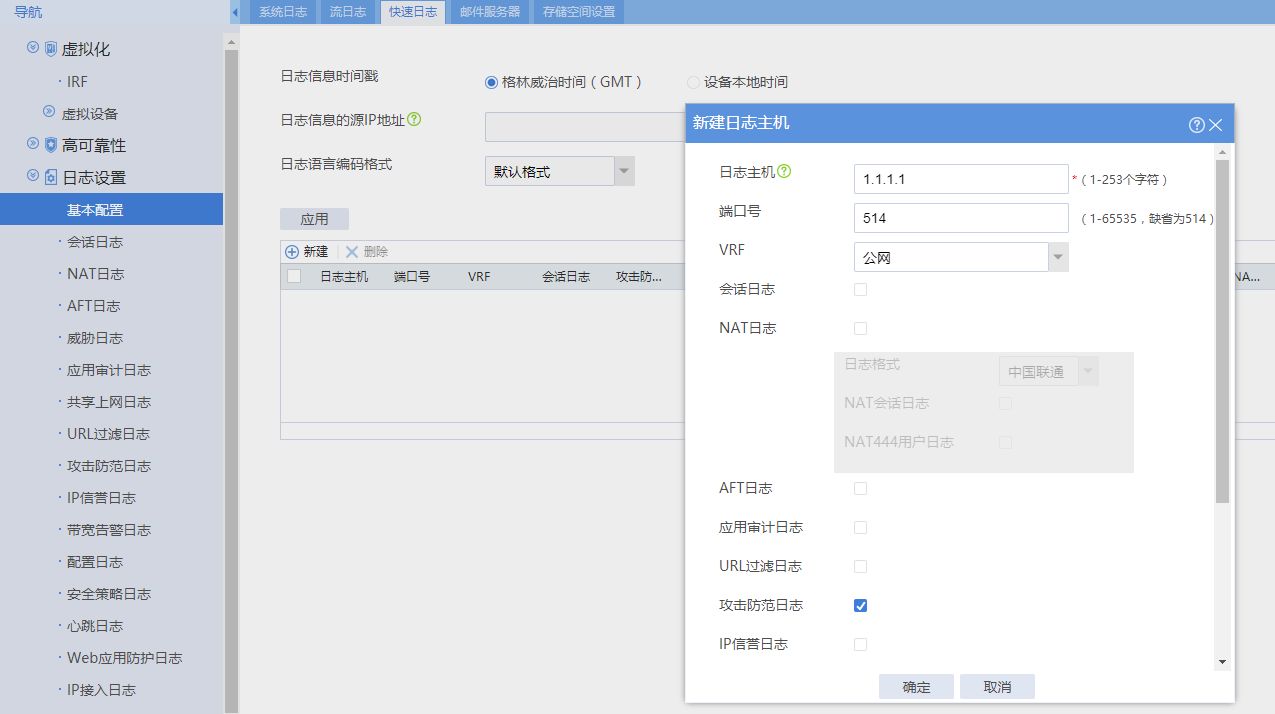1275x714 pixels.
Task: Click the 确定 button in dialog
Action: [916, 687]
